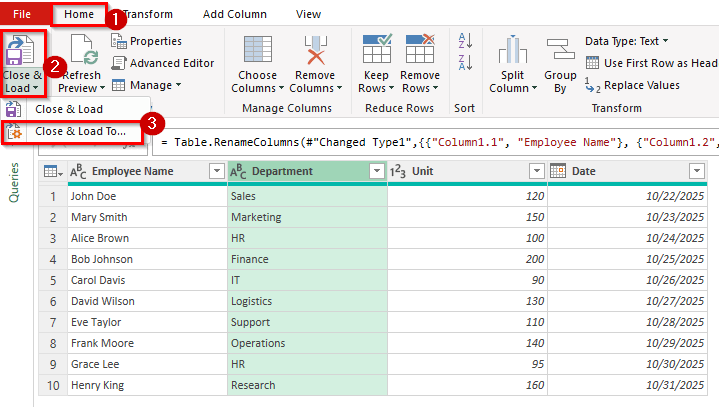Viewport: 719px width, 407px height.
Task: Select the Unit column header
Action: tap(467, 171)
